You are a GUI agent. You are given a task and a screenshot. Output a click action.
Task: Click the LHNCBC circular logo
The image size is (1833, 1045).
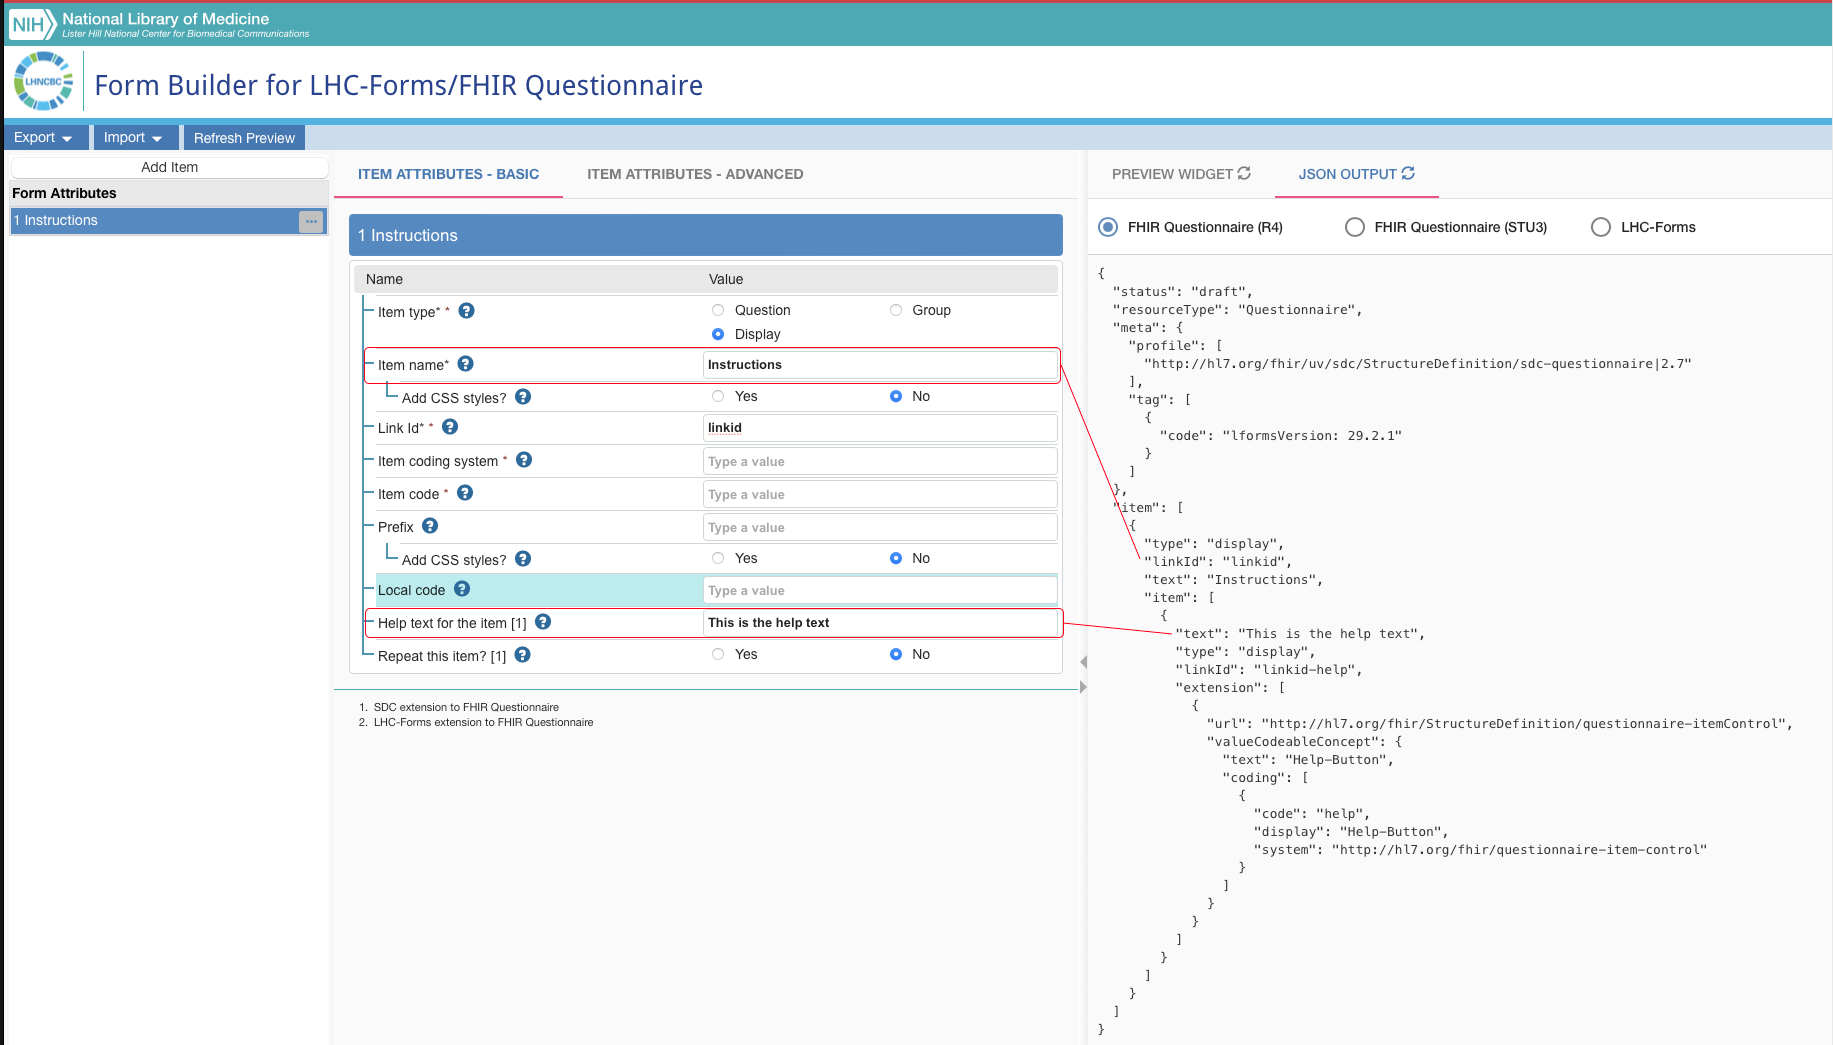(x=43, y=81)
